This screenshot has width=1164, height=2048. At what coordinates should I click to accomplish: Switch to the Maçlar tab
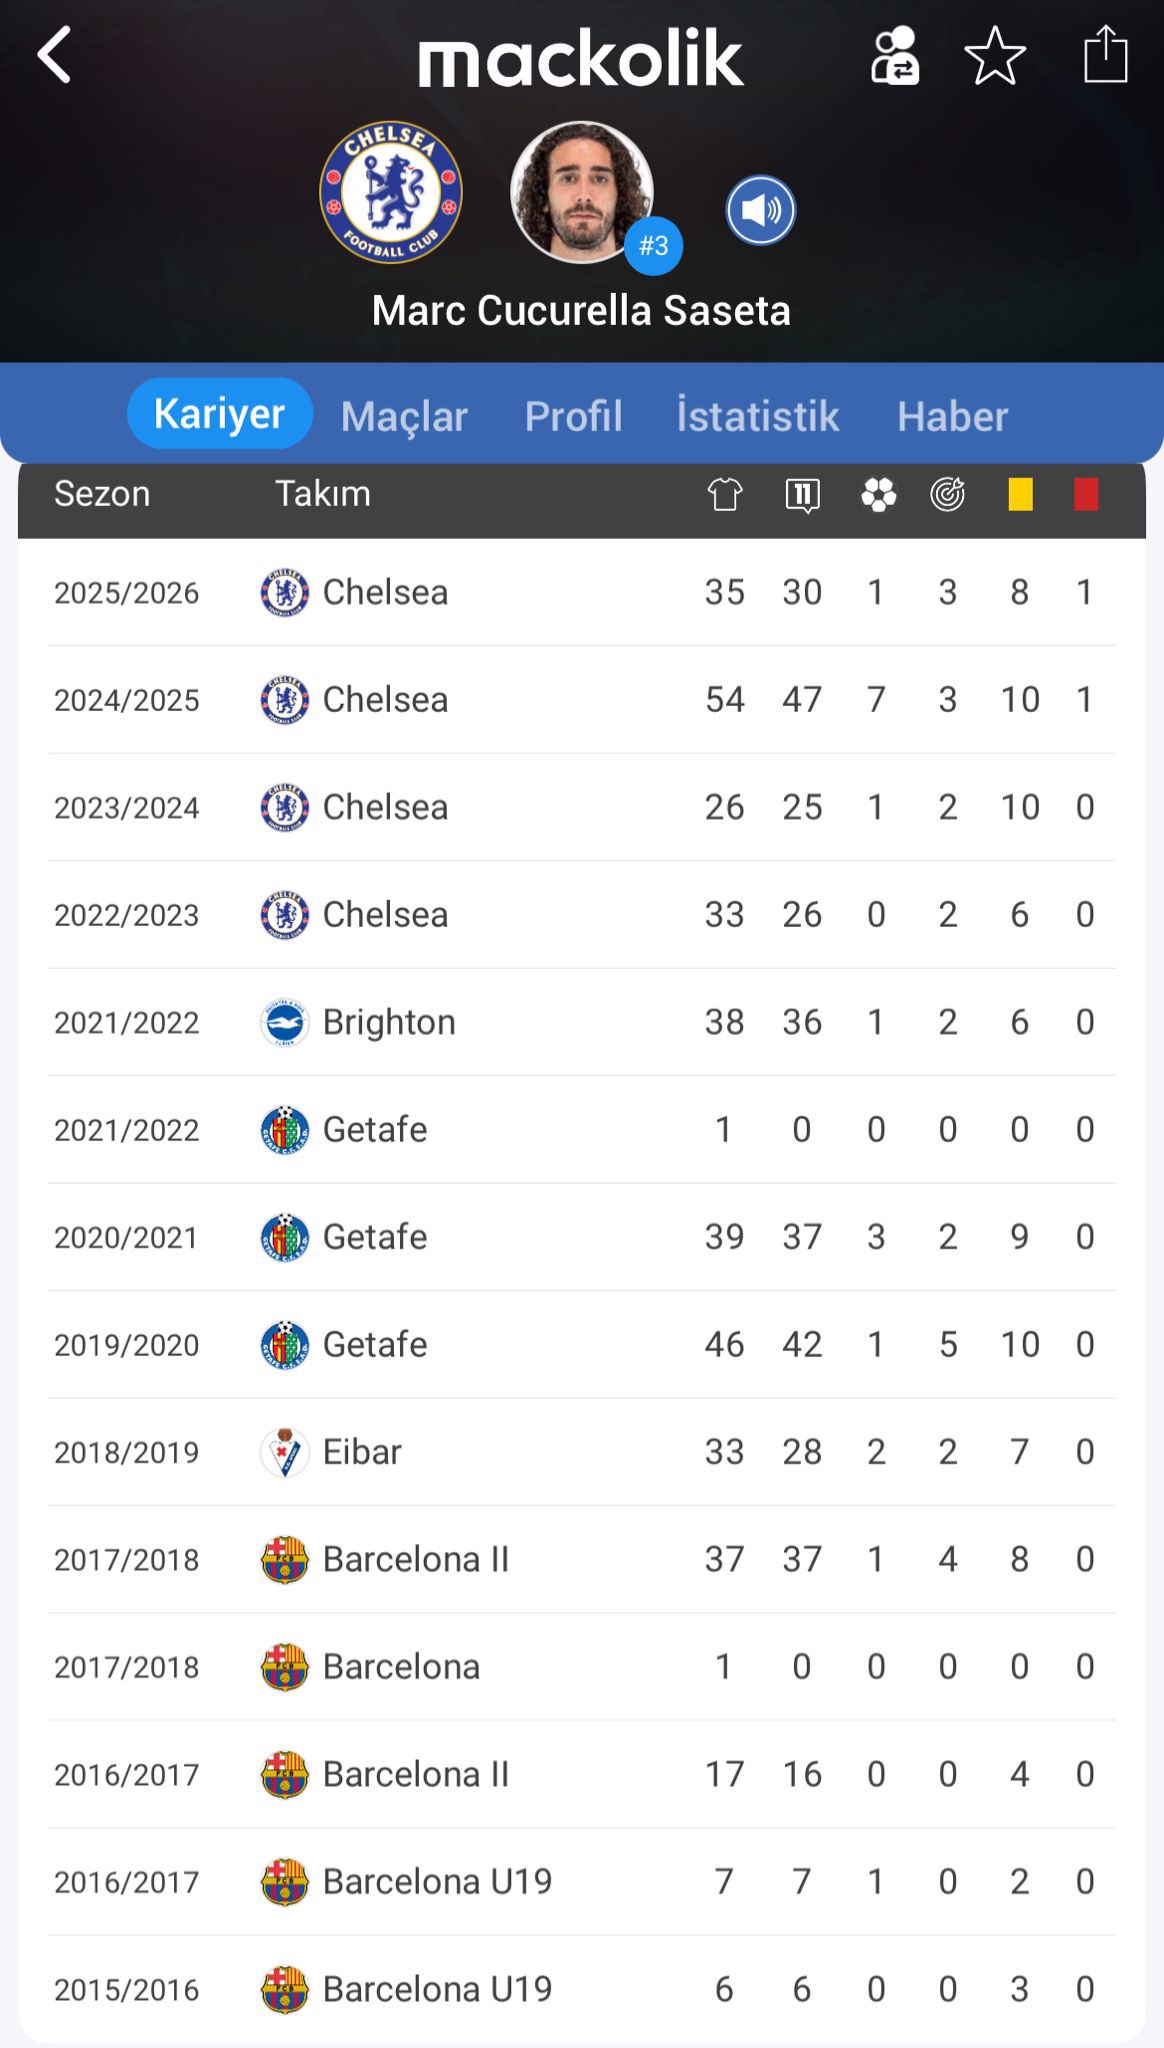(404, 416)
